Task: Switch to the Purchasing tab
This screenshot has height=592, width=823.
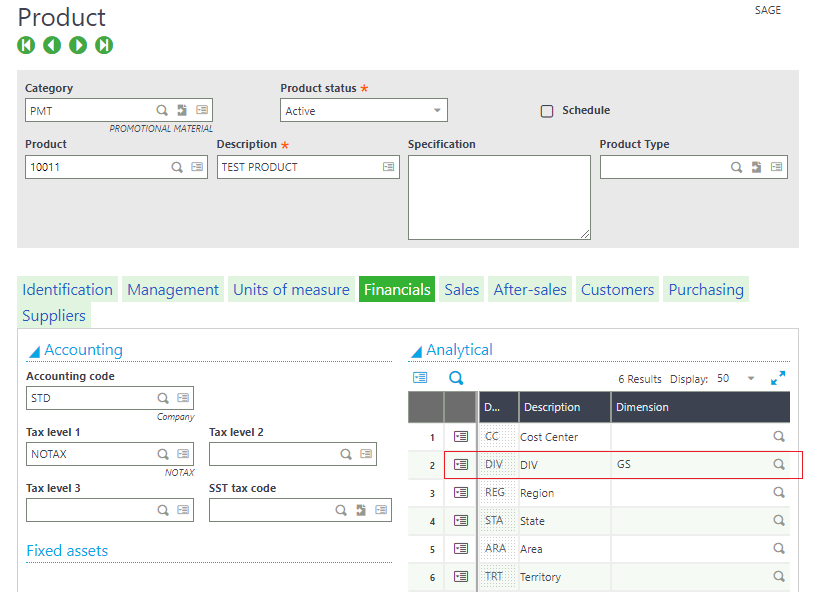Action: [x=705, y=289]
